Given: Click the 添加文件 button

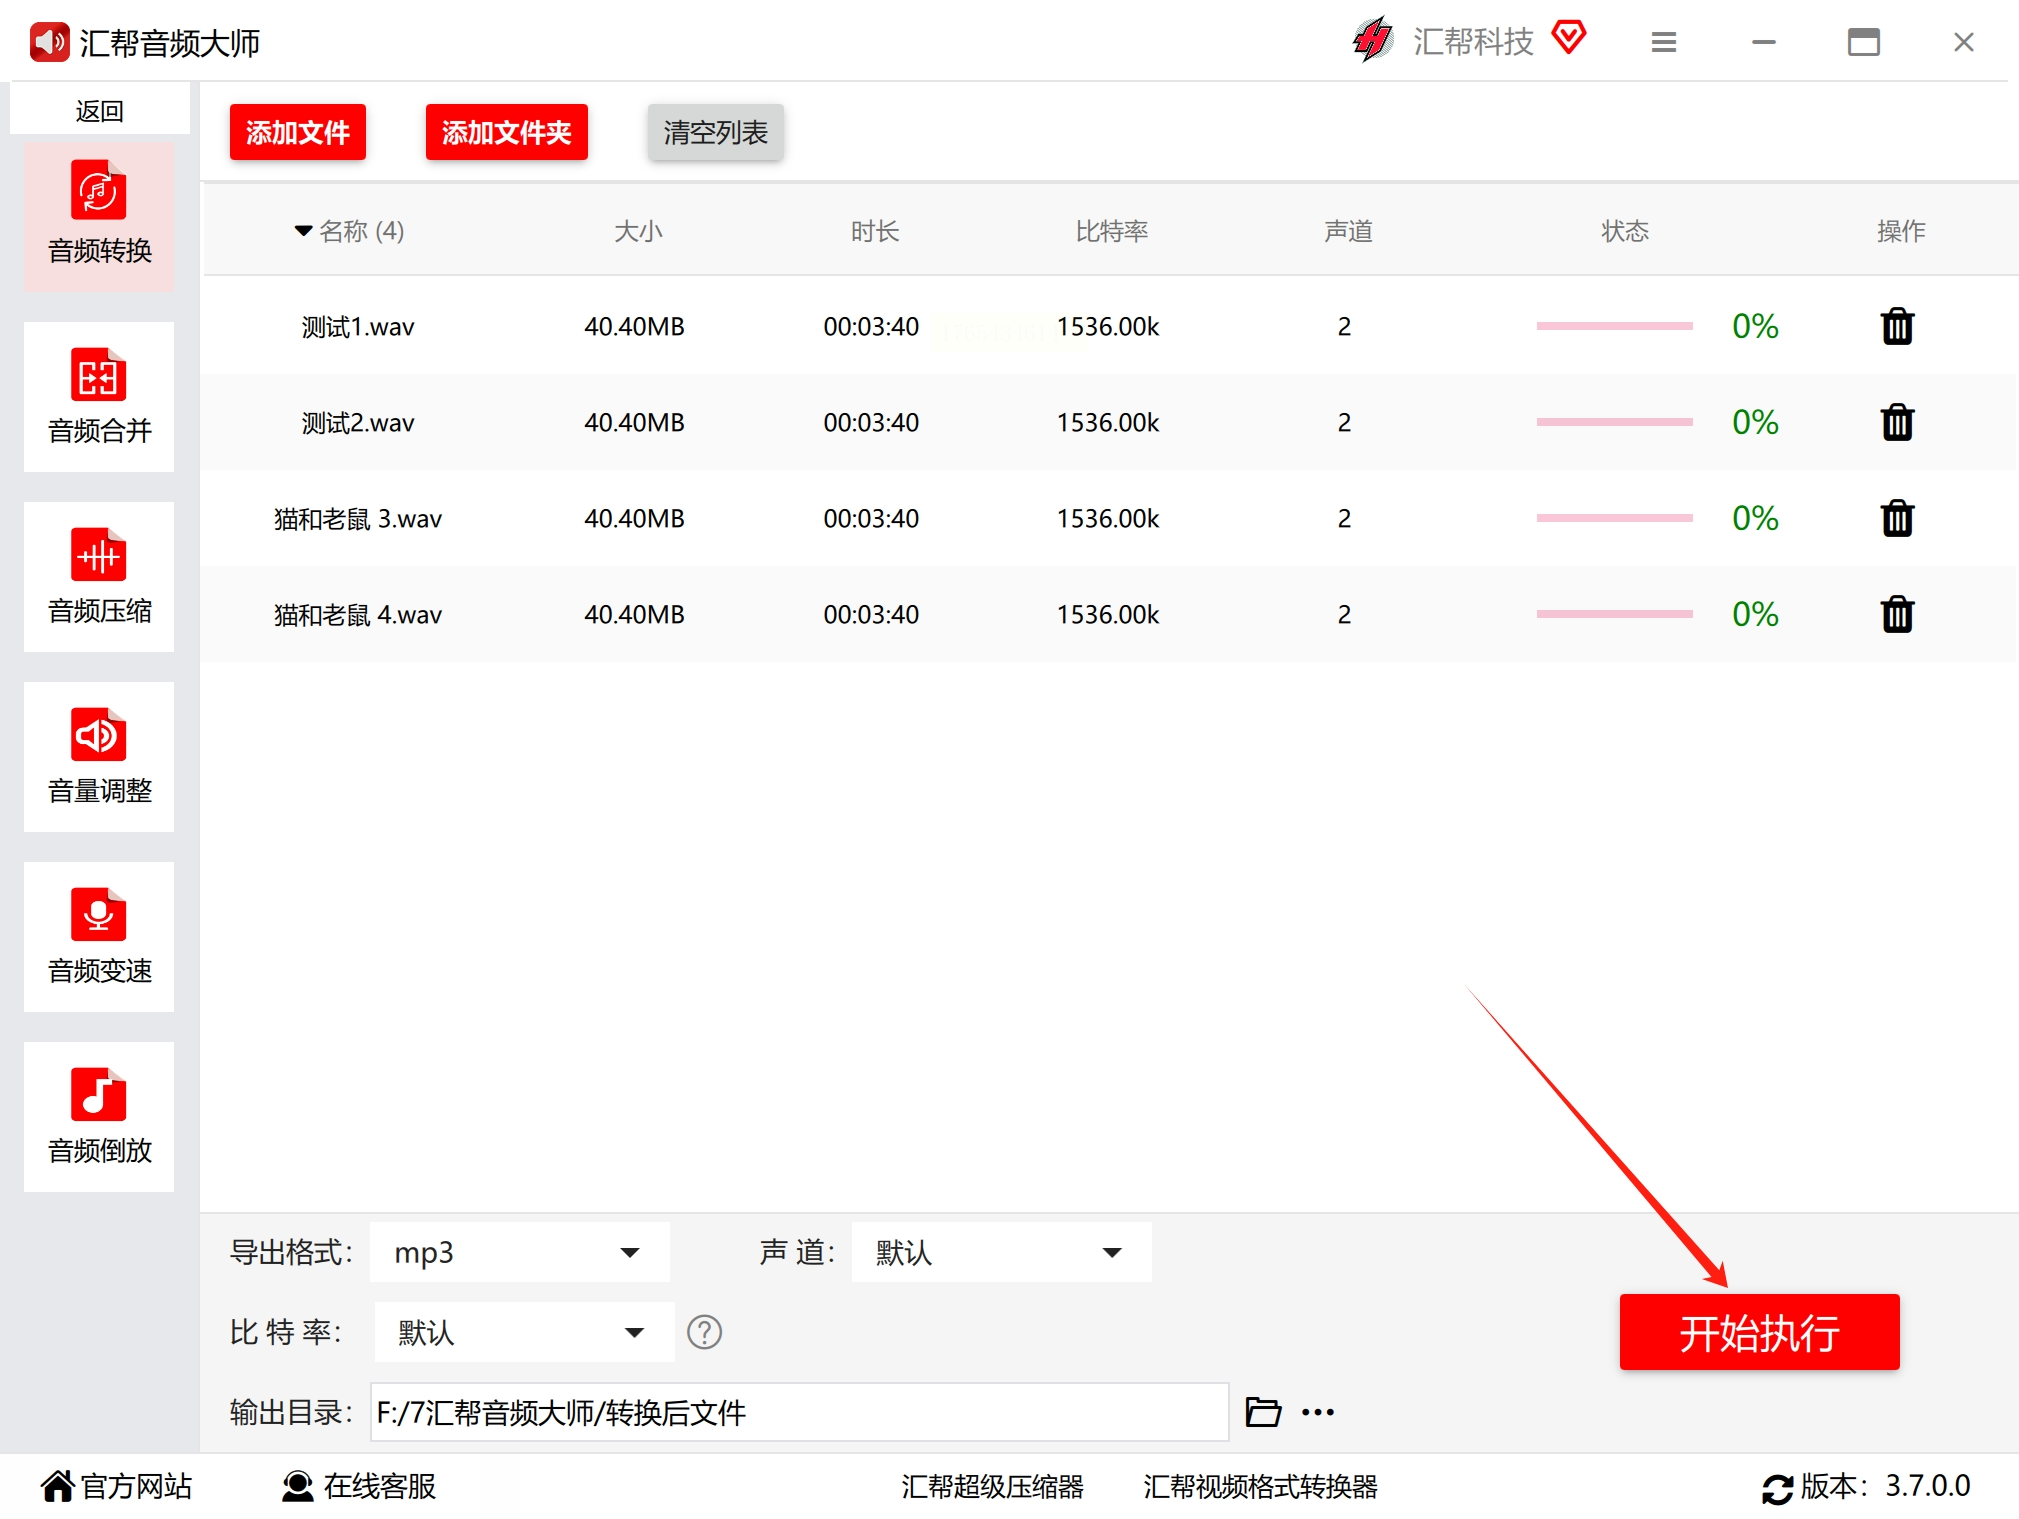Looking at the screenshot, I should point(297,132).
